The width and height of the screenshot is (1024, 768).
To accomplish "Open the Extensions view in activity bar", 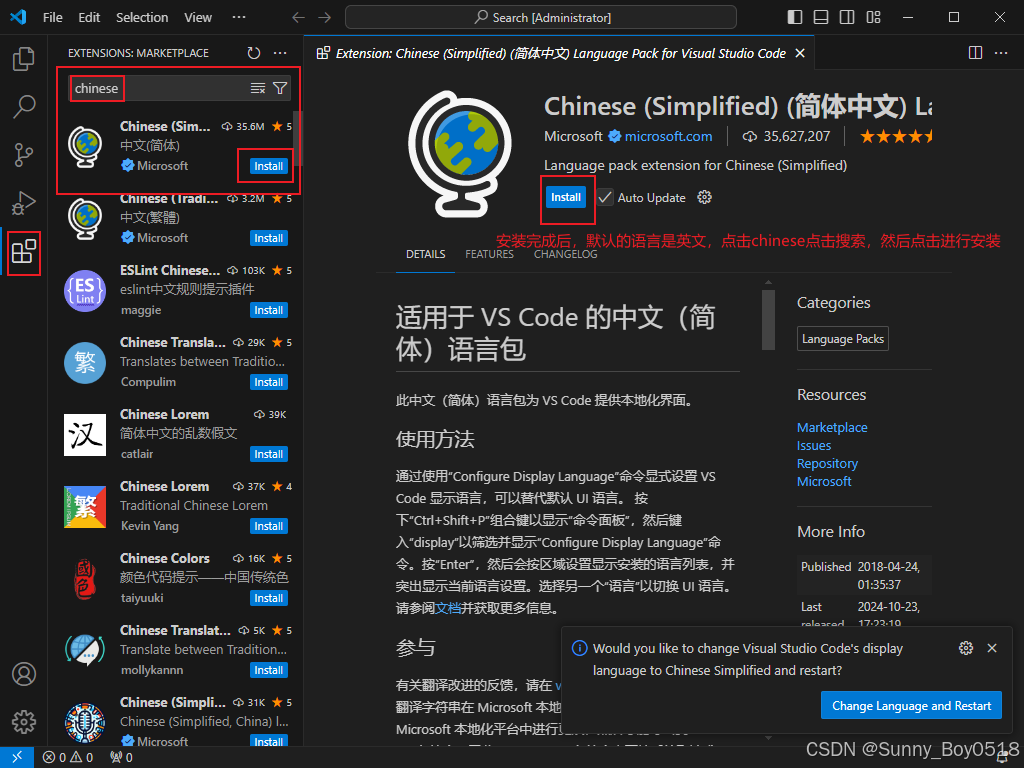I will [x=24, y=251].
